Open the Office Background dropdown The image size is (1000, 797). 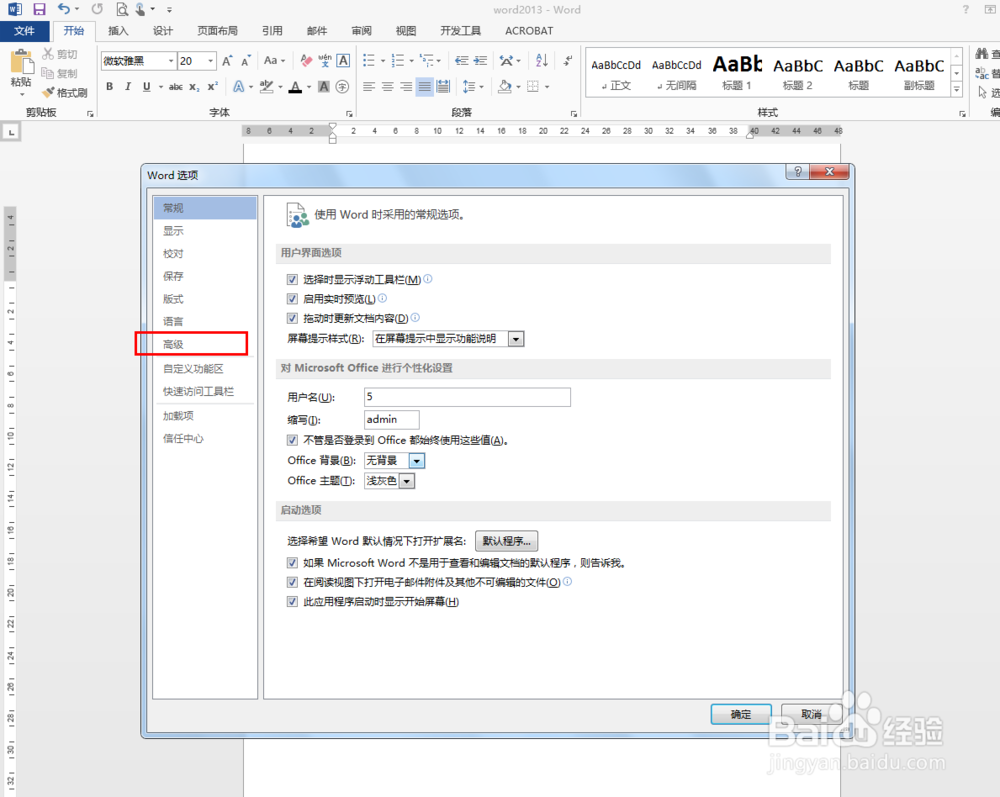point(416,460)
